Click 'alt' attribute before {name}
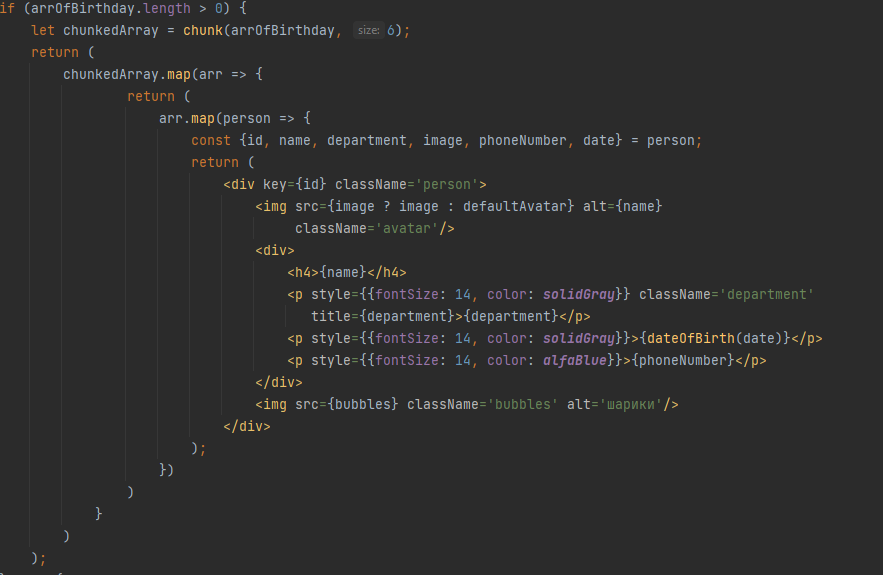The height and width of the screenshot is (575, 883). (x=595, y=206)
